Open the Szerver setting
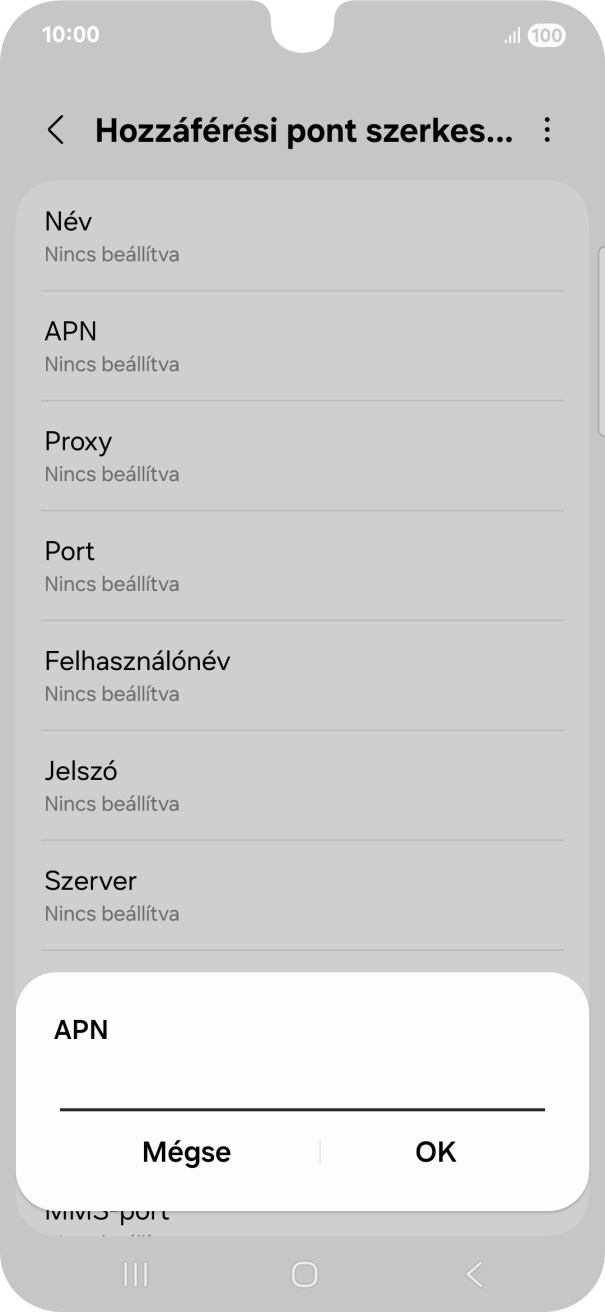 (300, 896)
